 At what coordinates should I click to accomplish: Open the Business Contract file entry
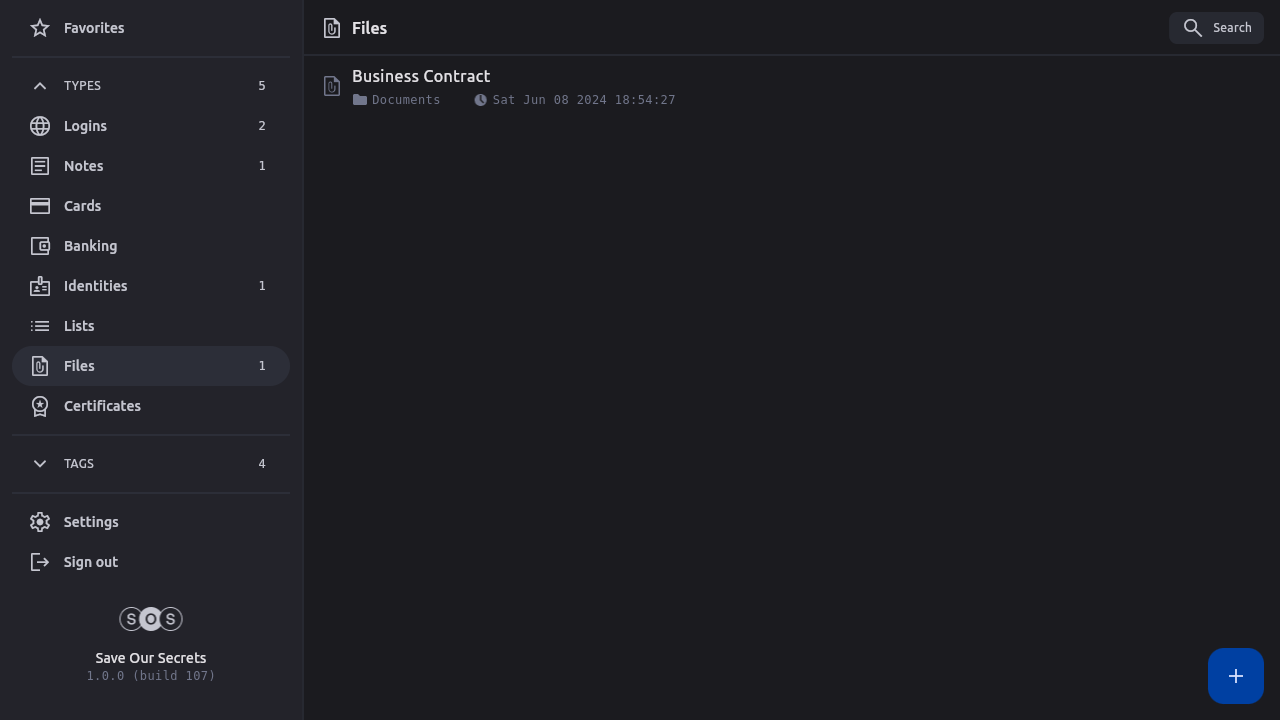click(x=421, y=77)
